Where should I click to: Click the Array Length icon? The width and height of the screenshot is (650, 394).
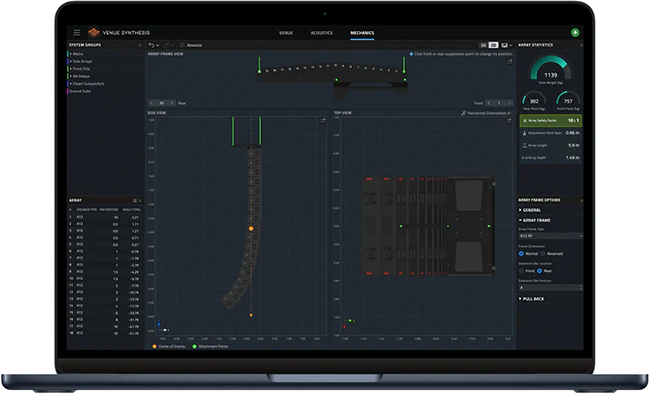[524, 146]
